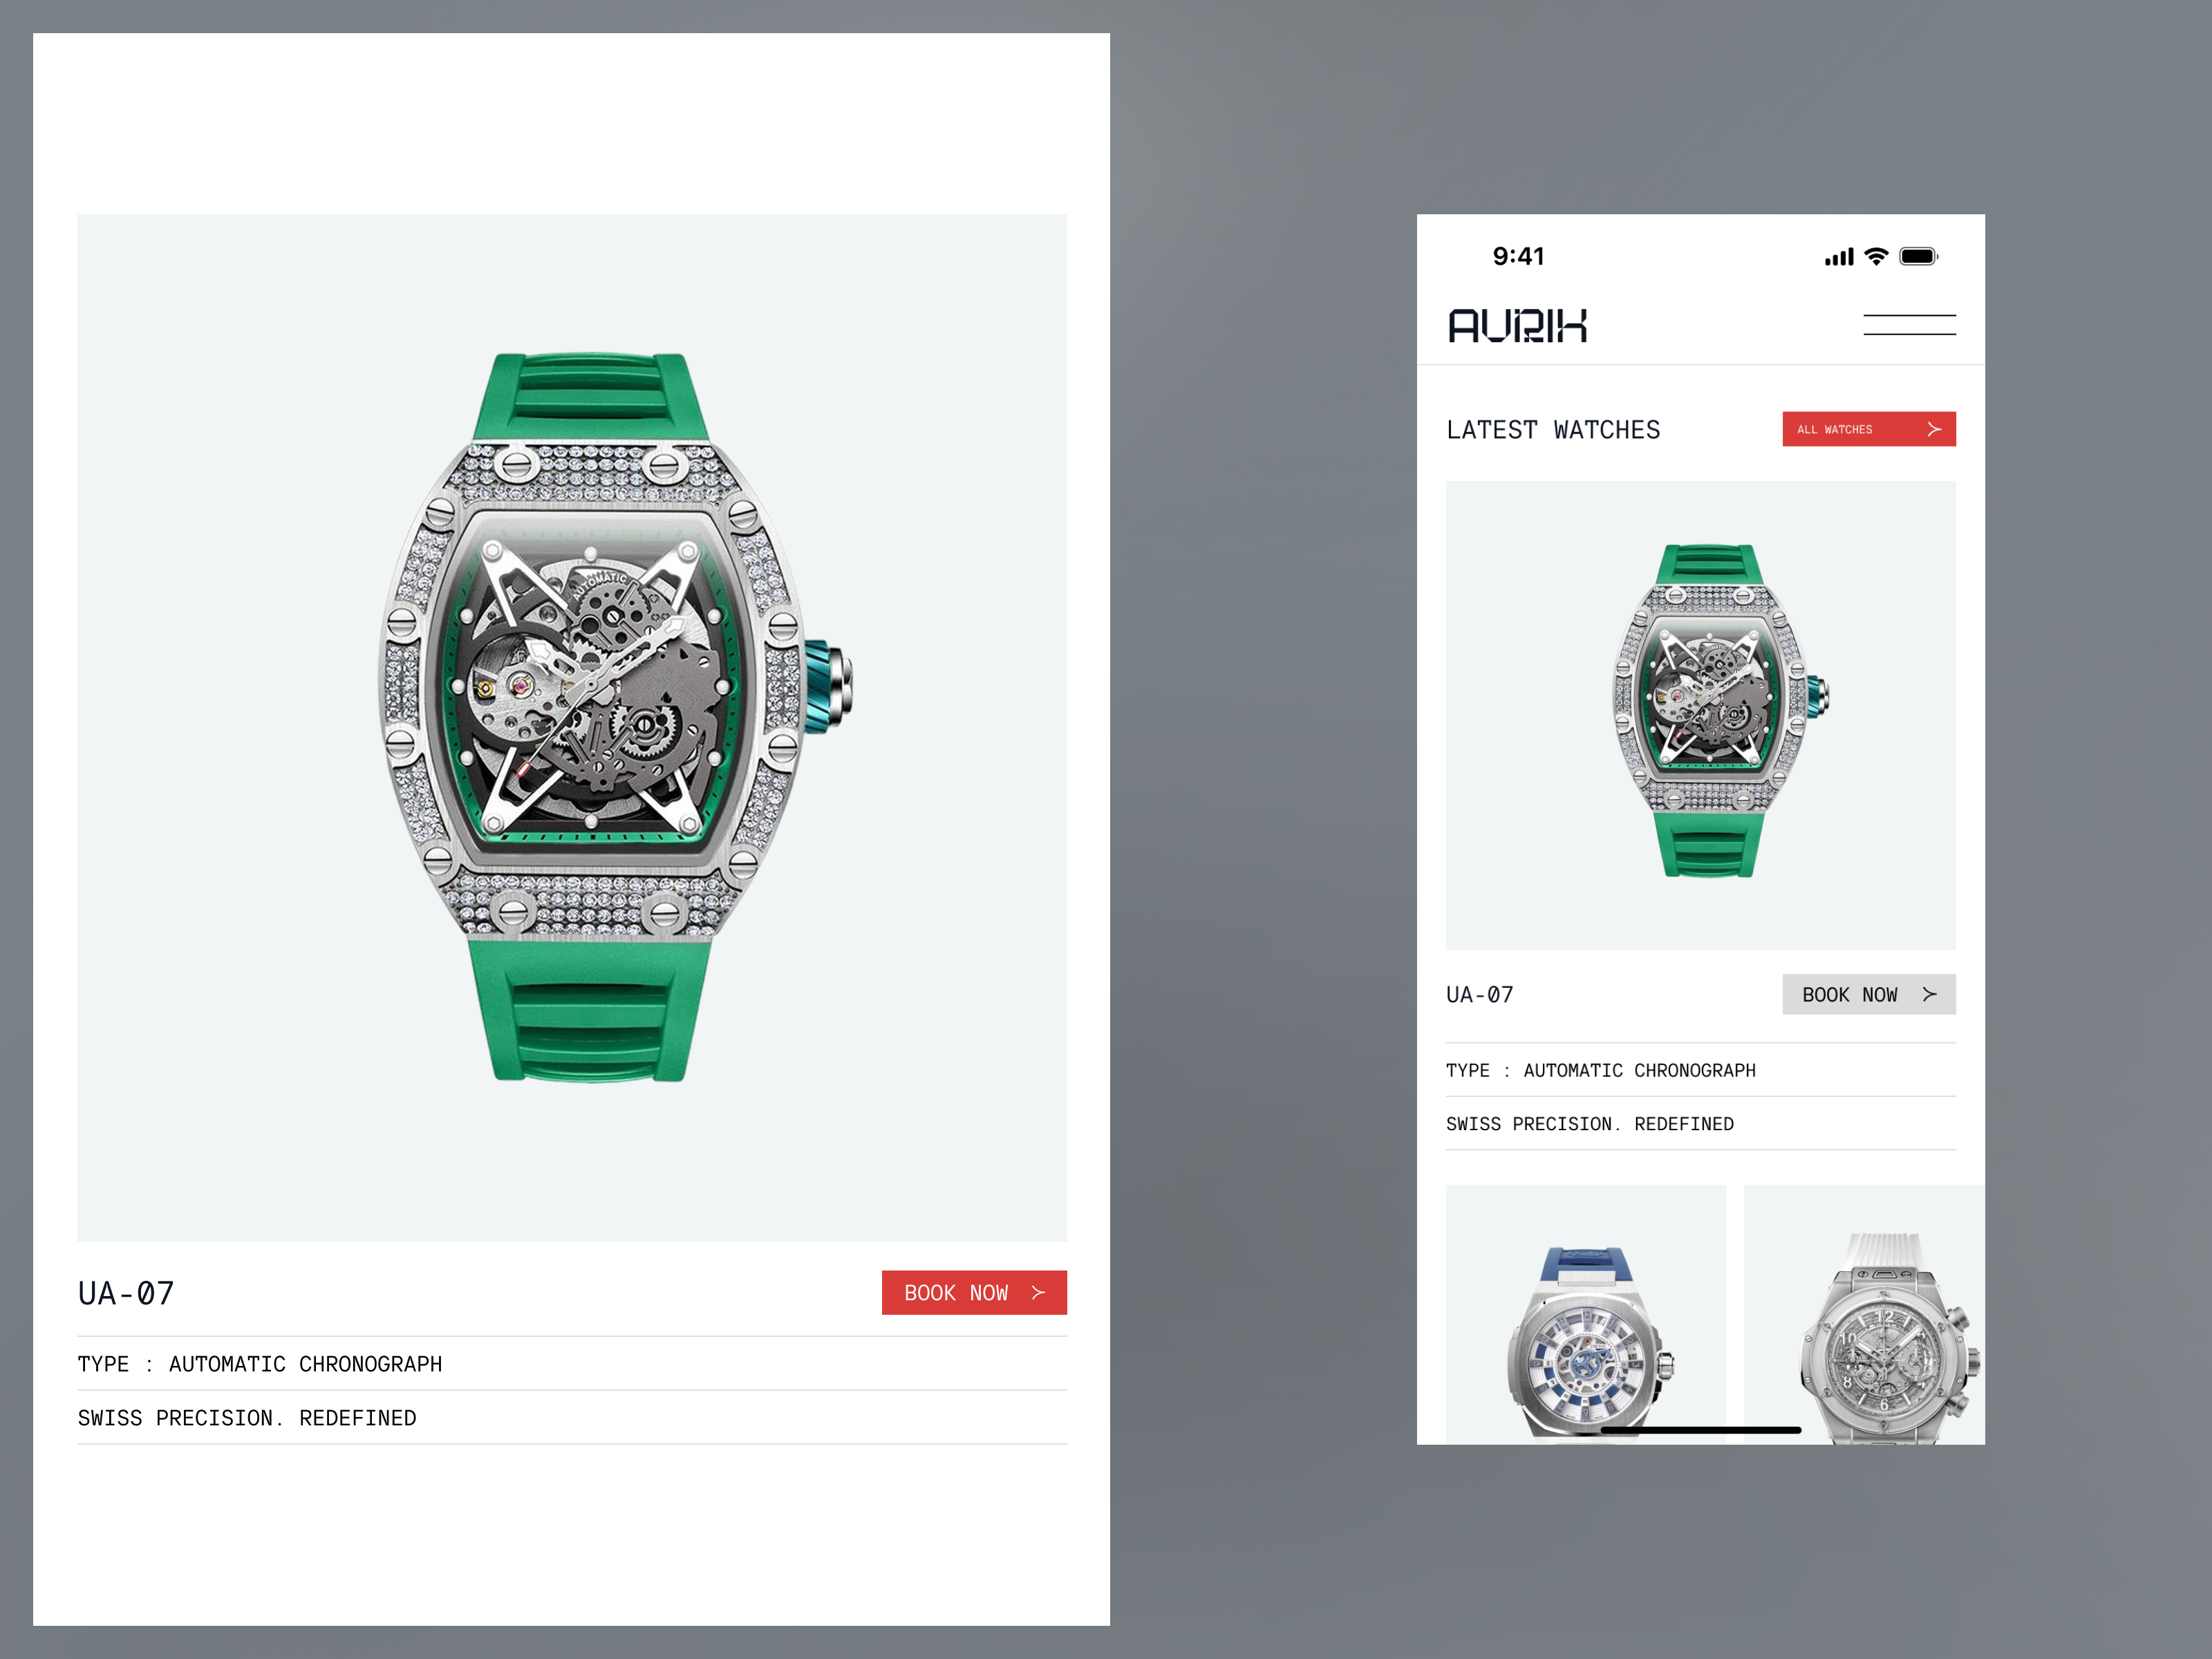Click the red BOOK NOW button under the large watch
The height and width of the screenshot is (1659, 2212).
[974, 1292]
